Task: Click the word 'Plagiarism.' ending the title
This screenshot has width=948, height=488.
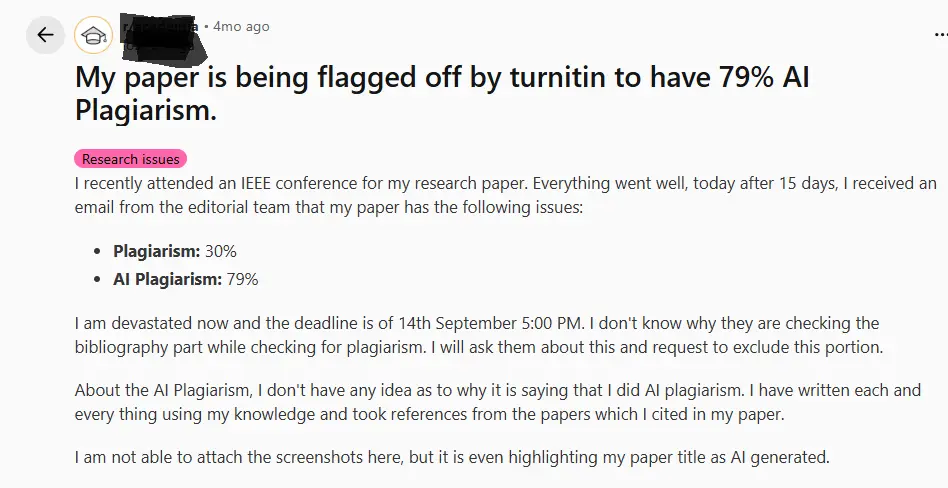Action: click(x=146, y=111)
